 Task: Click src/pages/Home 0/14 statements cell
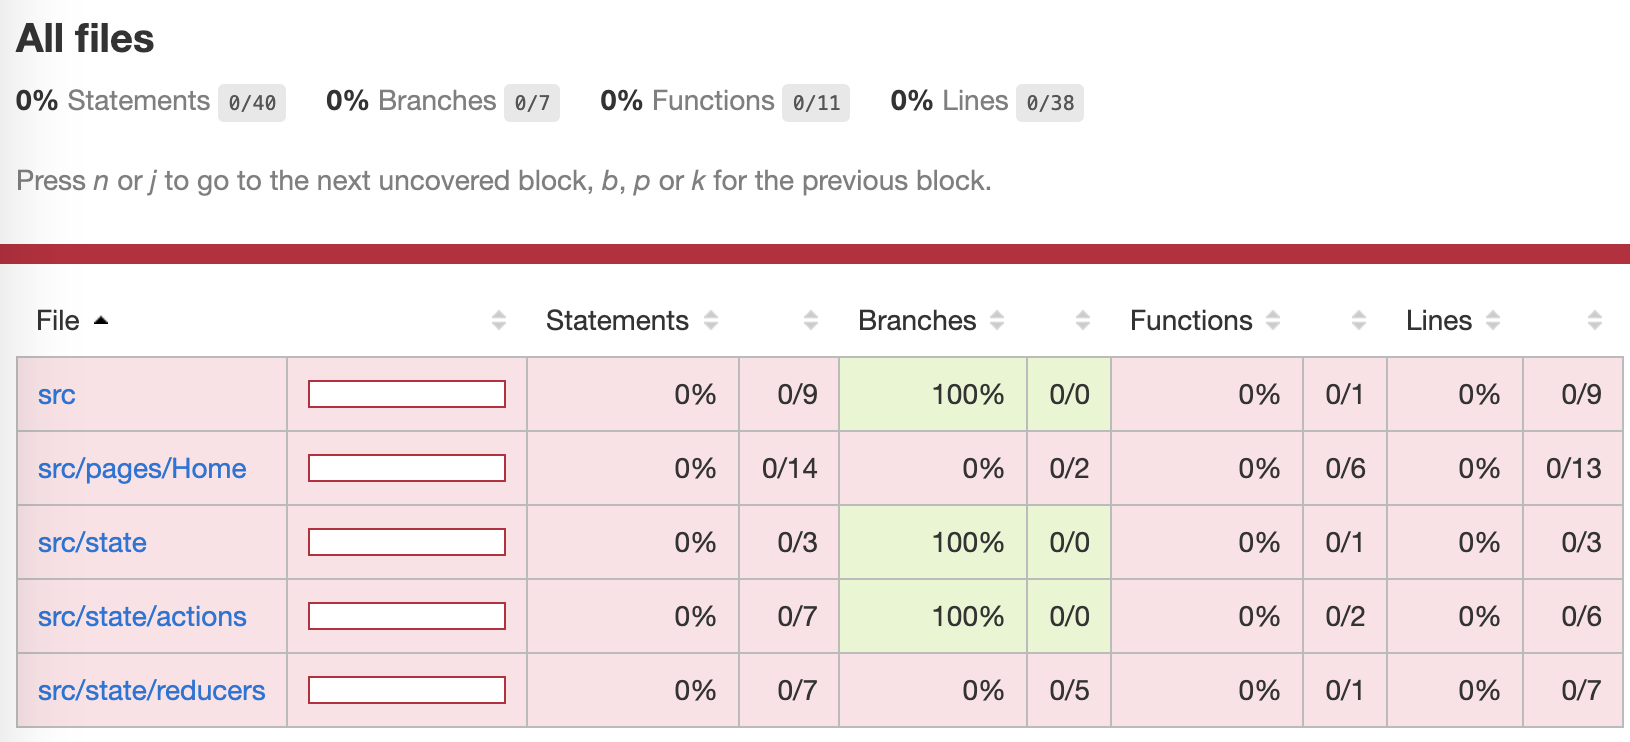789,468
